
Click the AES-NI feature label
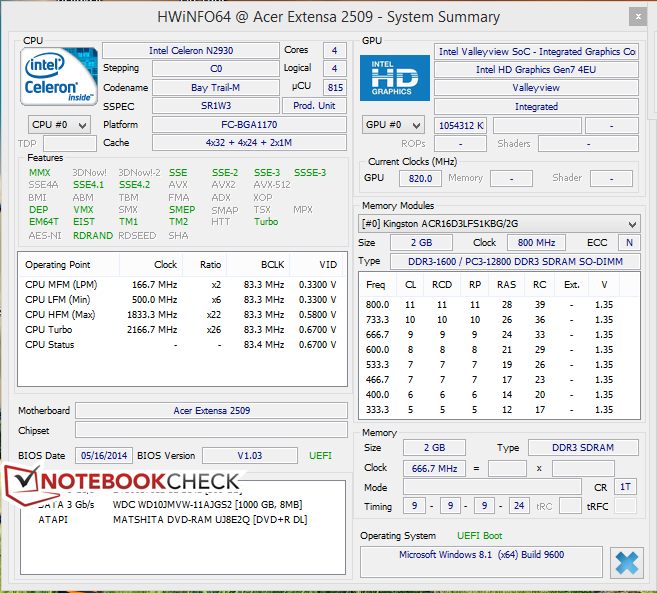[45, 236]
